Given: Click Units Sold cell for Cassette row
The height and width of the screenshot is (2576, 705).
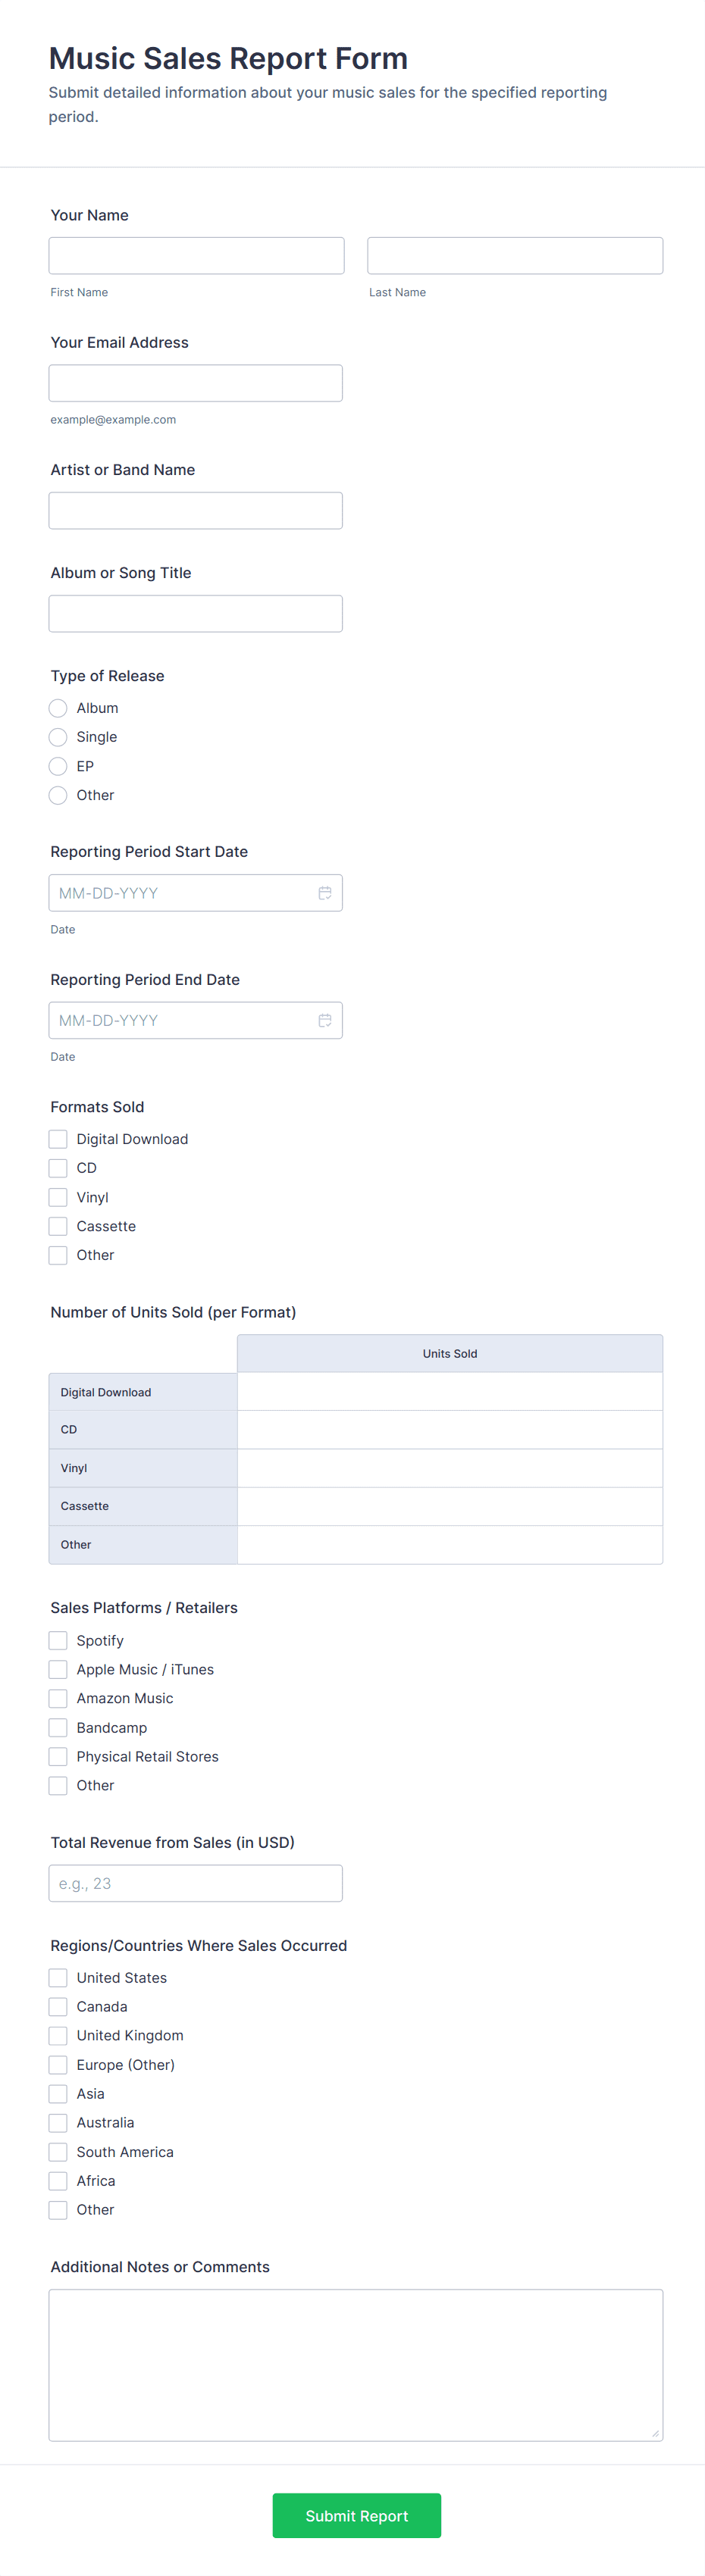Looking at the screenshot, I should click(x=449, y=1506).
